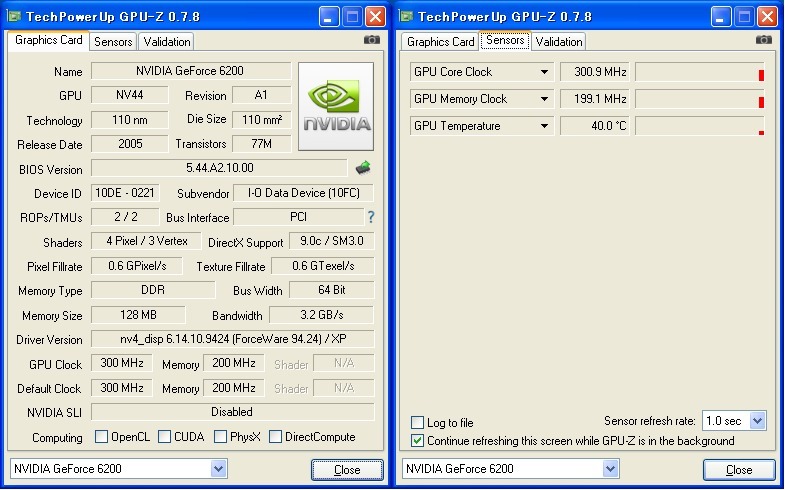Click the NVIDIA logo image
785x490 pixels.
[336, 106]
